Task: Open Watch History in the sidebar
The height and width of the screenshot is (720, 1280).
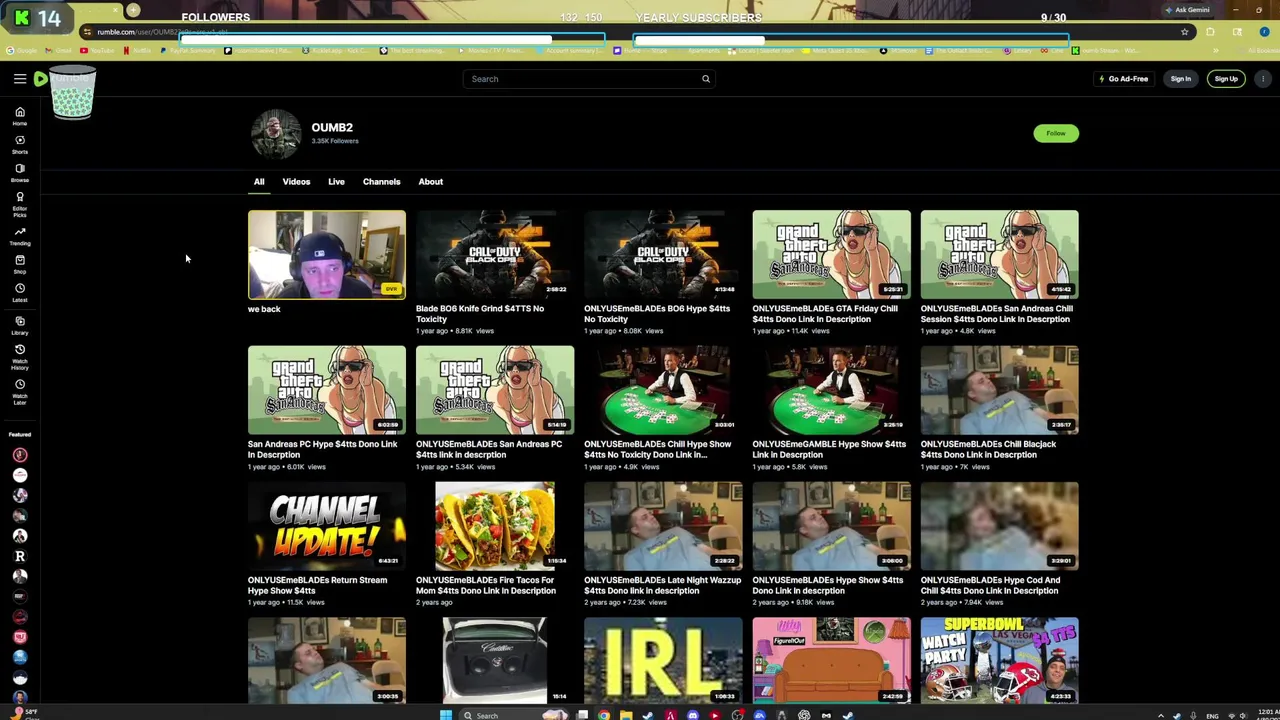Action: click(19, 357)
